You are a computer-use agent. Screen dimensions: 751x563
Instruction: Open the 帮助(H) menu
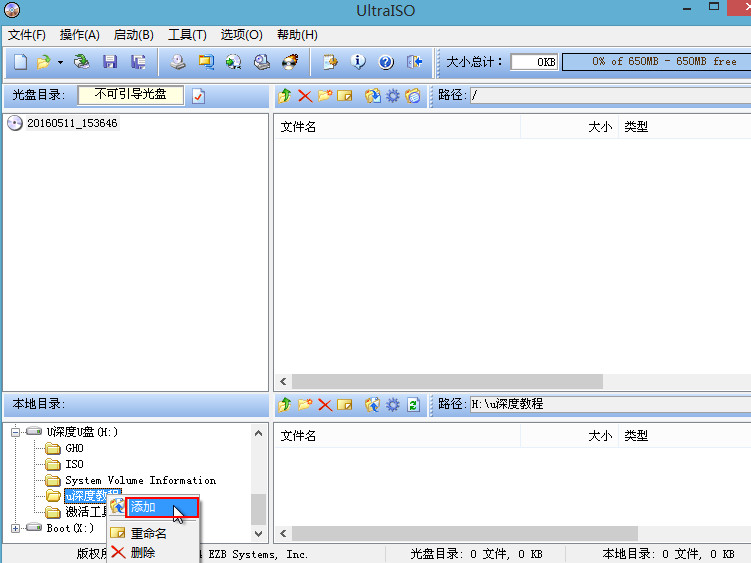(x=297, y=35)
